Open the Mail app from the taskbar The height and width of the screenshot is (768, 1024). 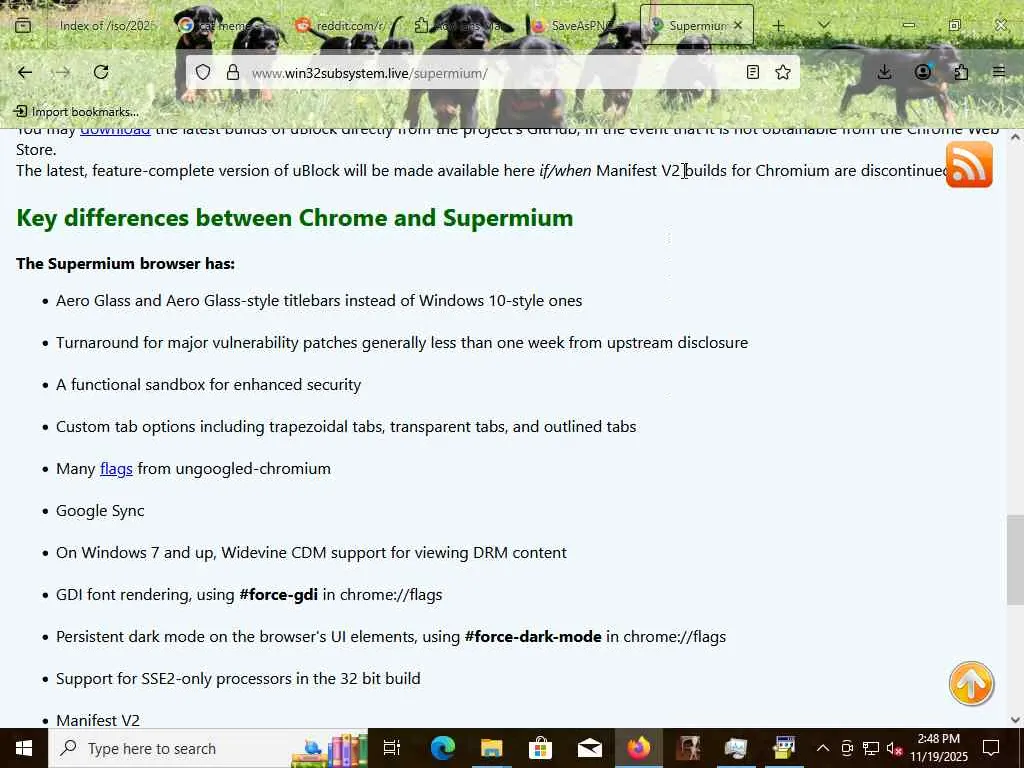[x=589, y=748]
